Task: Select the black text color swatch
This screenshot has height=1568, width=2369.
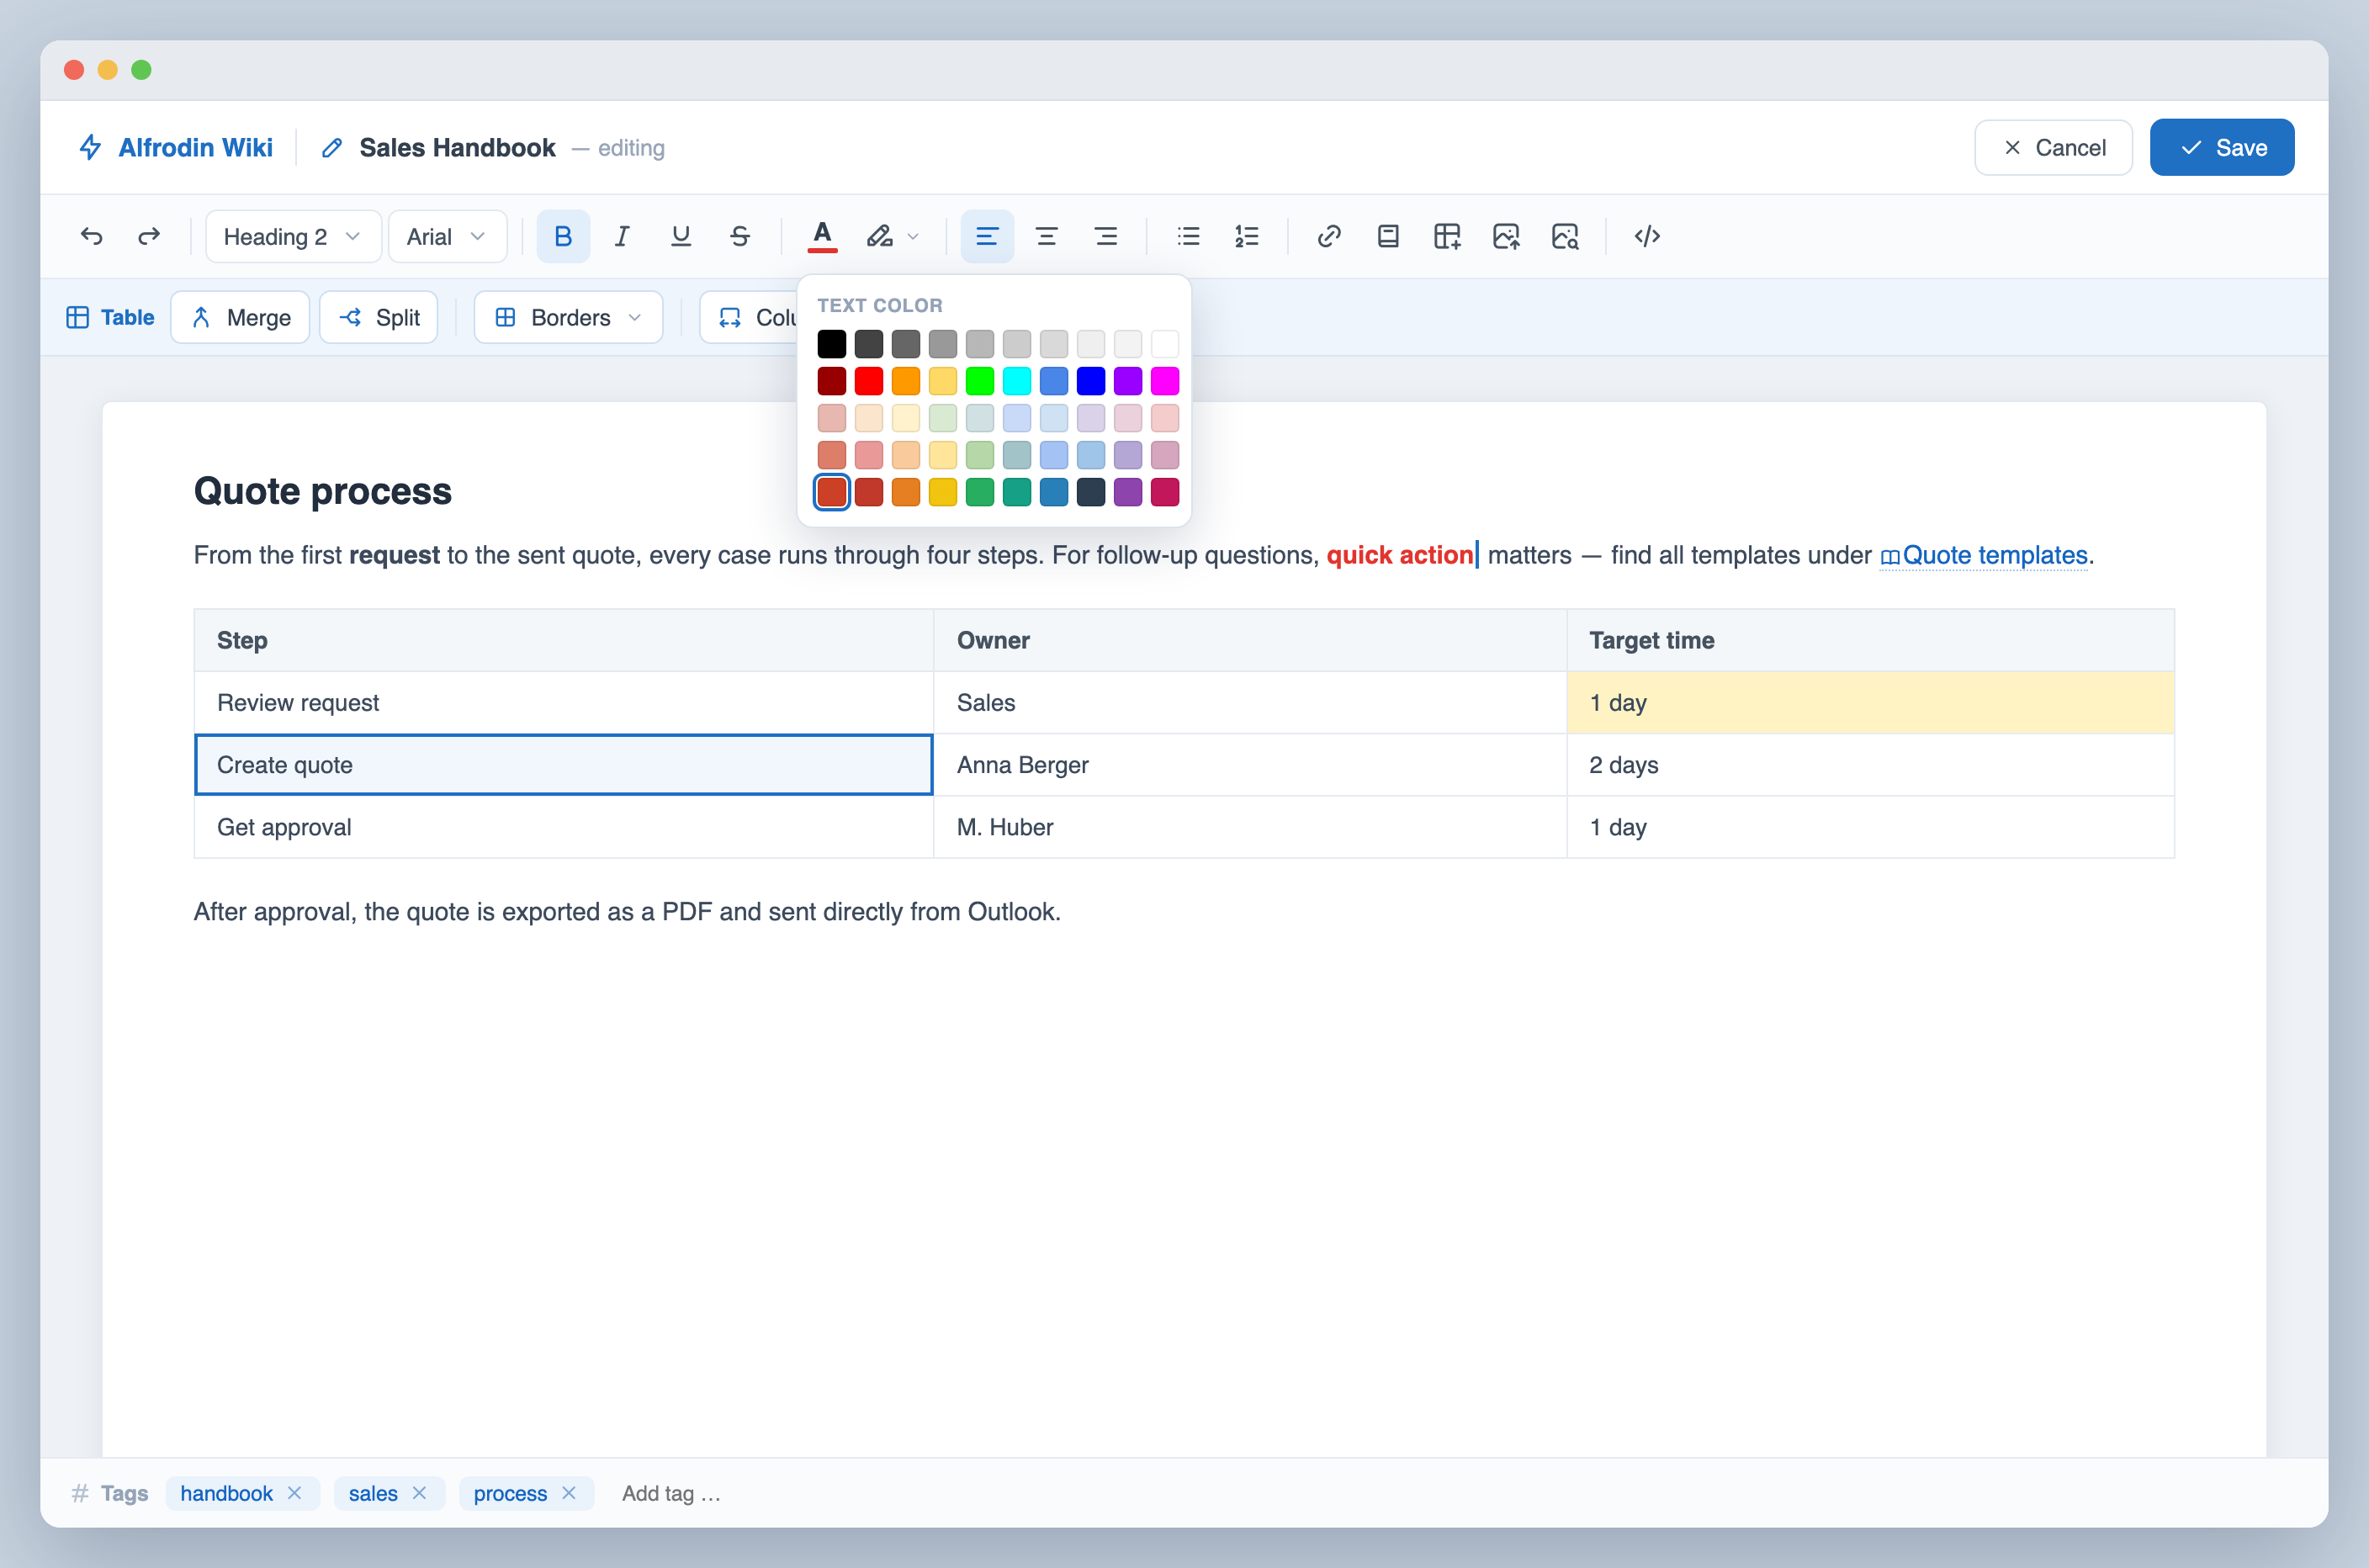Action: click(x=831, y=344)
